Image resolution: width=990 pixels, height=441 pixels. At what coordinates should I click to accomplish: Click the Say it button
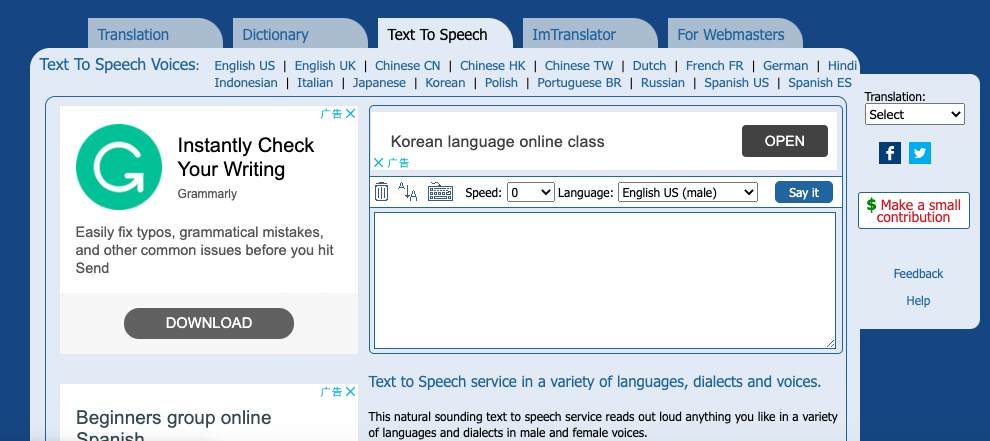(x=804, y=193)
